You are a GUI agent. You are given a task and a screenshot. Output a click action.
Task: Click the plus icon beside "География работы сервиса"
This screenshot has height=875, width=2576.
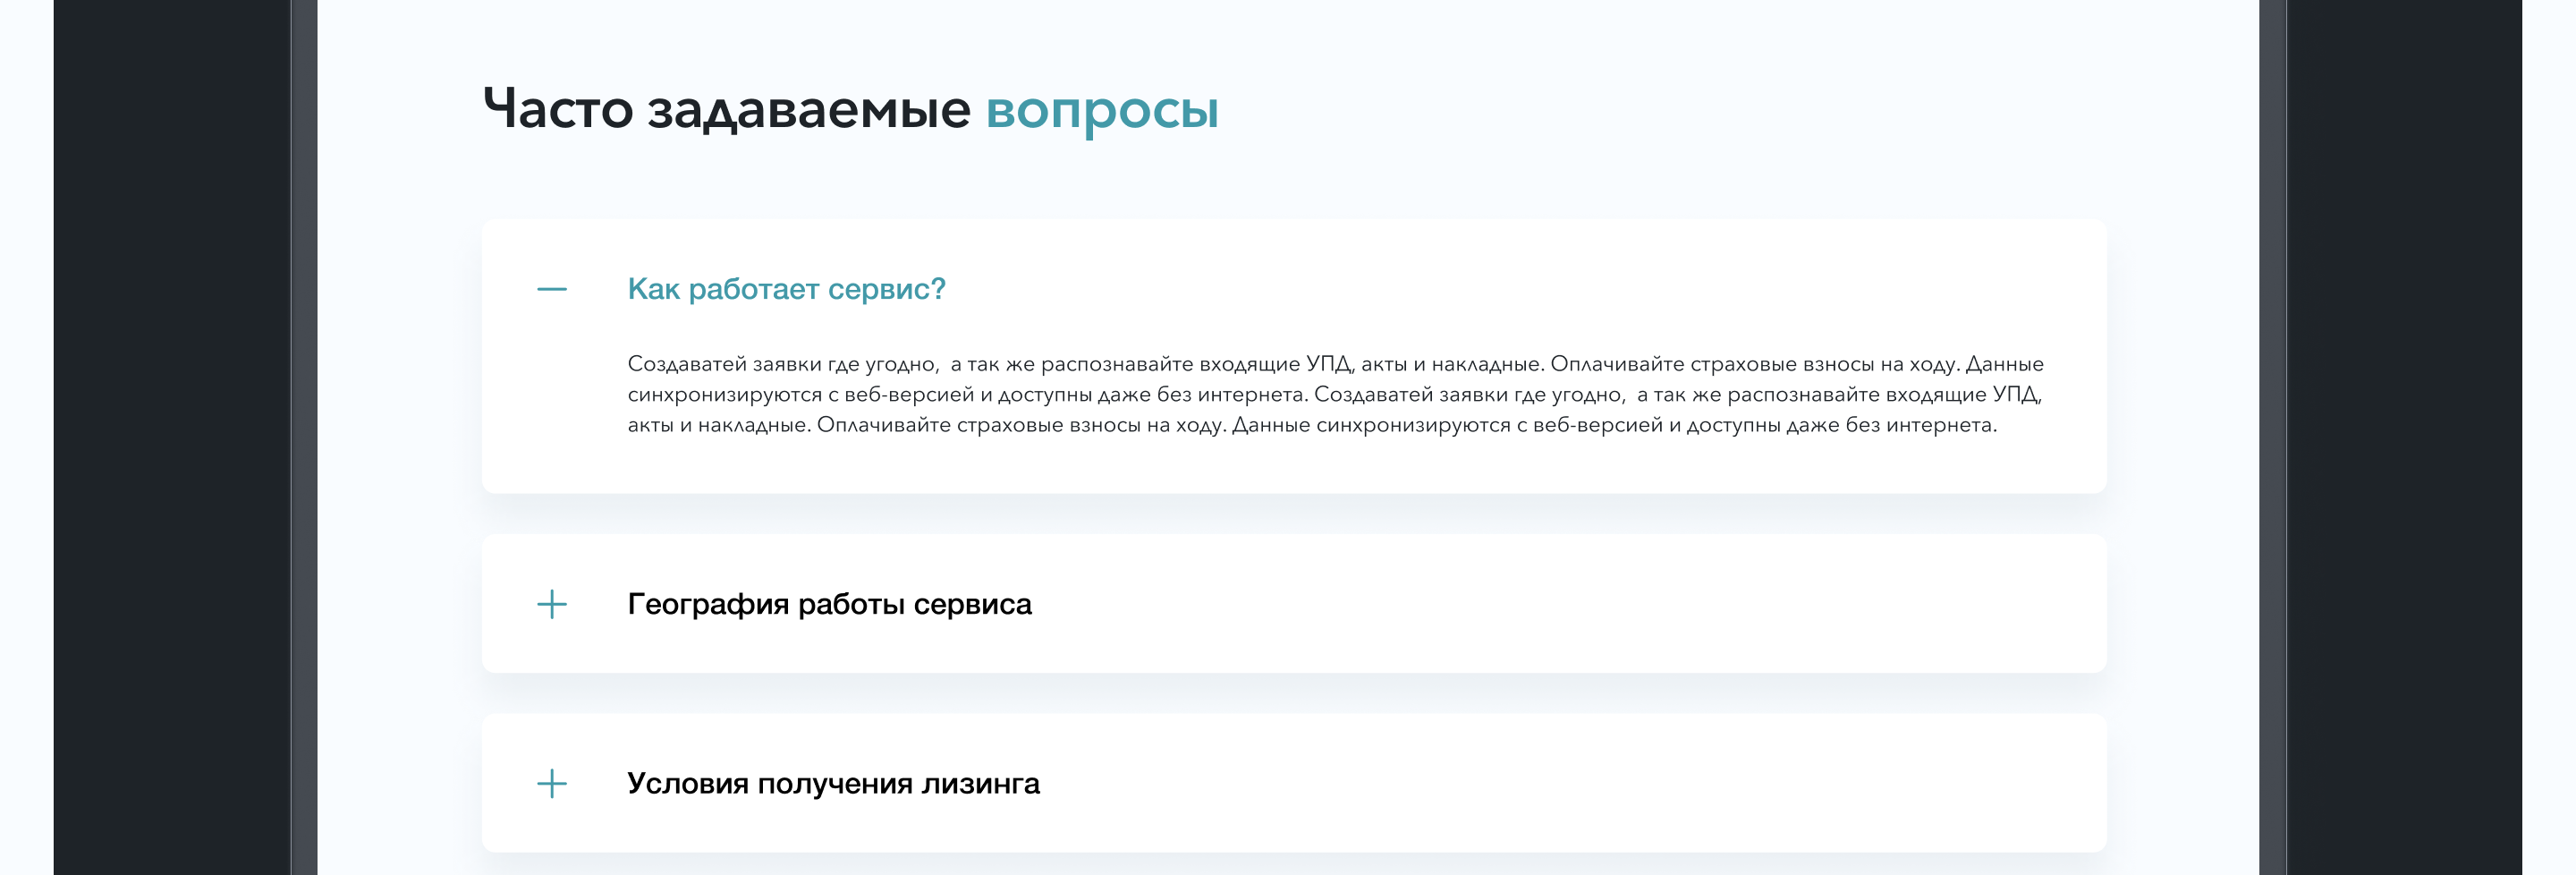[551, 604]
